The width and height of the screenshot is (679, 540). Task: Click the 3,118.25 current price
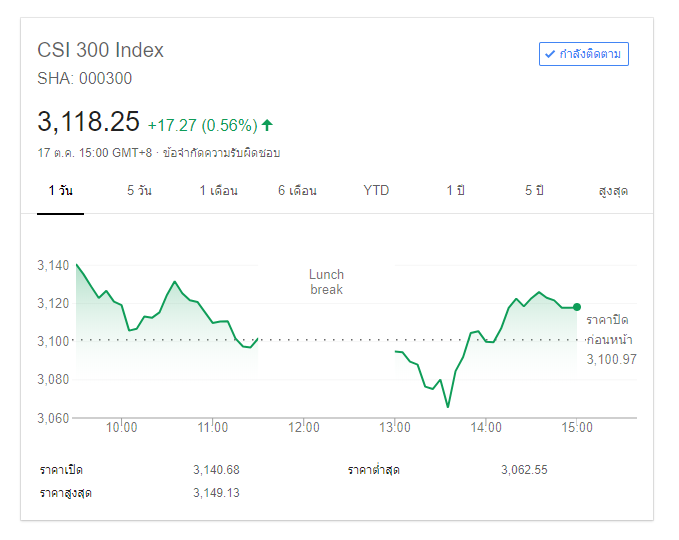point(88,122)
